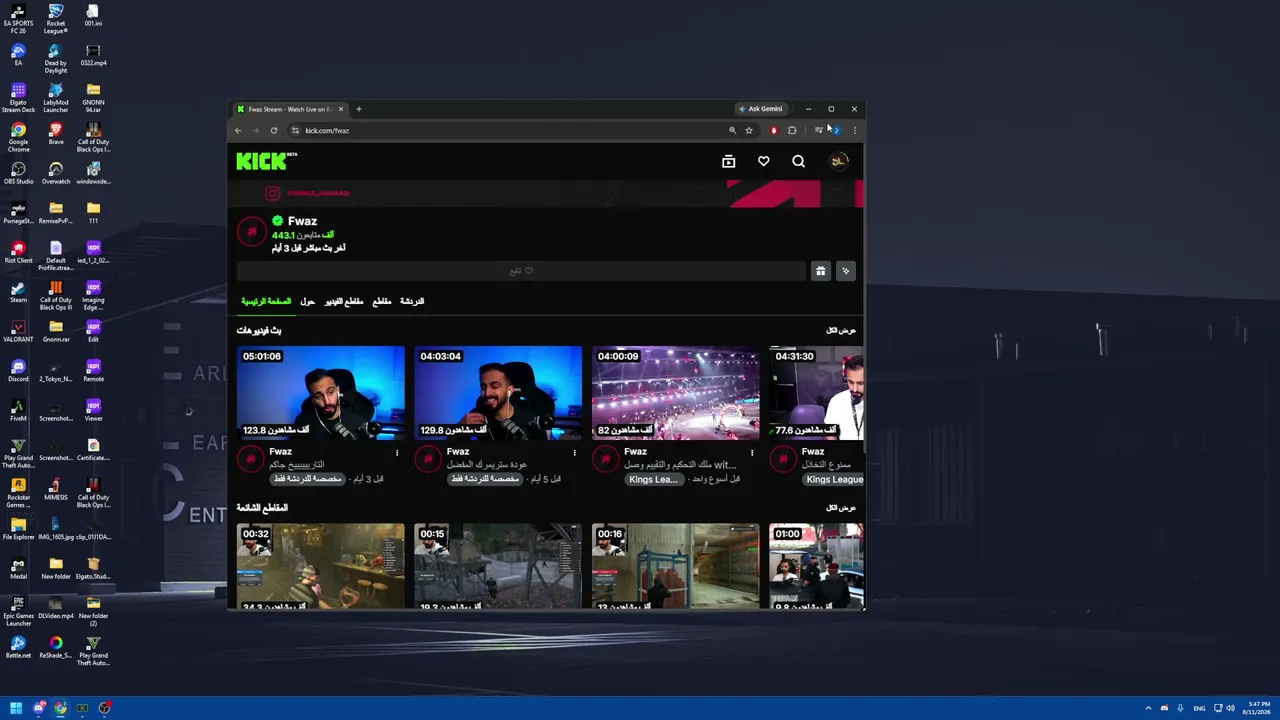Play the 00:15 clip thumbnail
Viewport: 1280px width, 720px height.
[498, 566]
